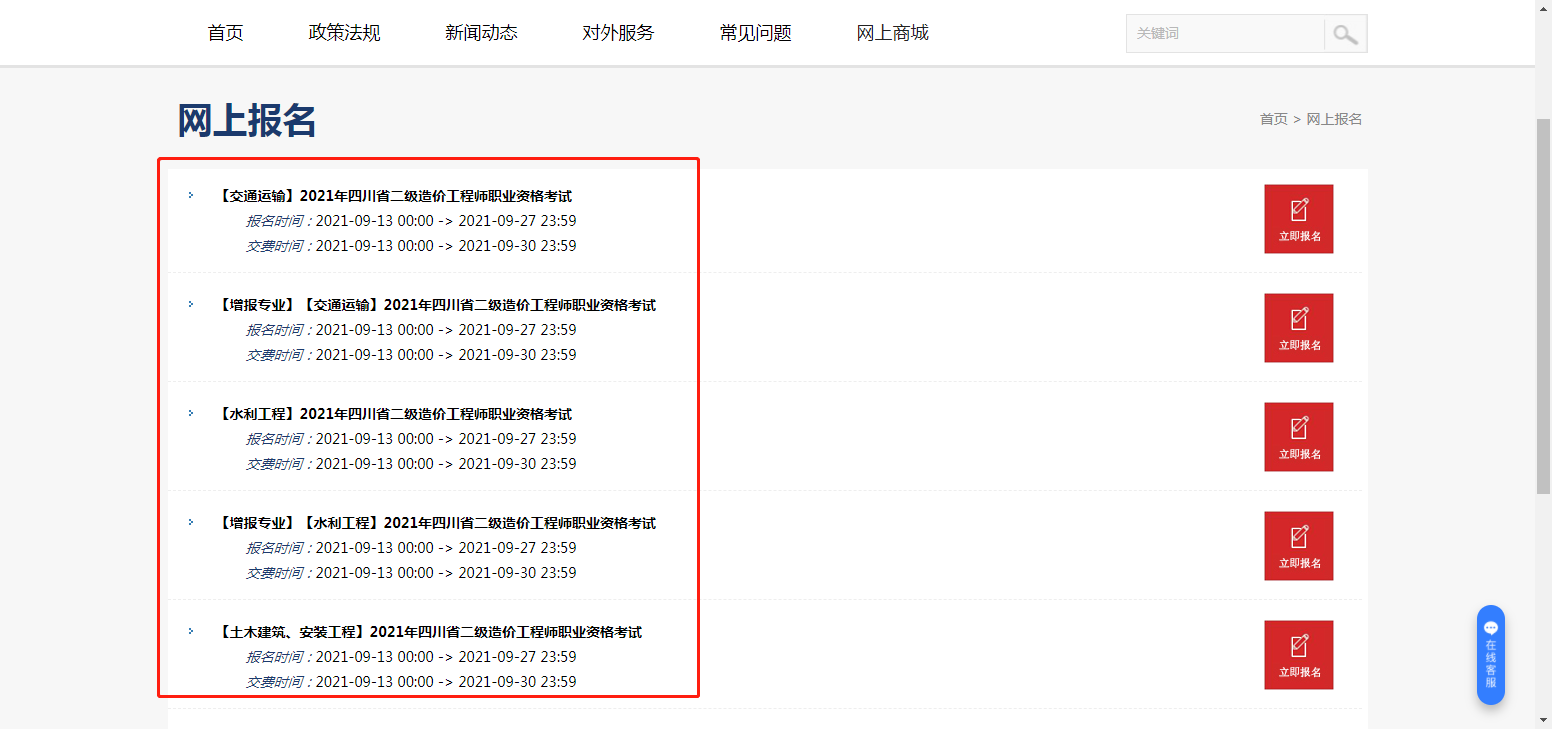The height and width of the screenshot is (729, 1552).
Task: Open 【交通运输】2021年四川省二级造价工程师 exam title
Action: pyautogui.click(x=395, y=196)
